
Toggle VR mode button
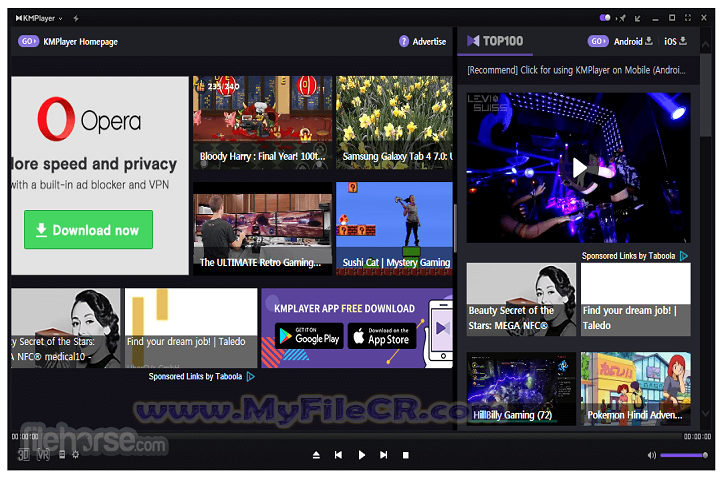click(x=43, y=455)
